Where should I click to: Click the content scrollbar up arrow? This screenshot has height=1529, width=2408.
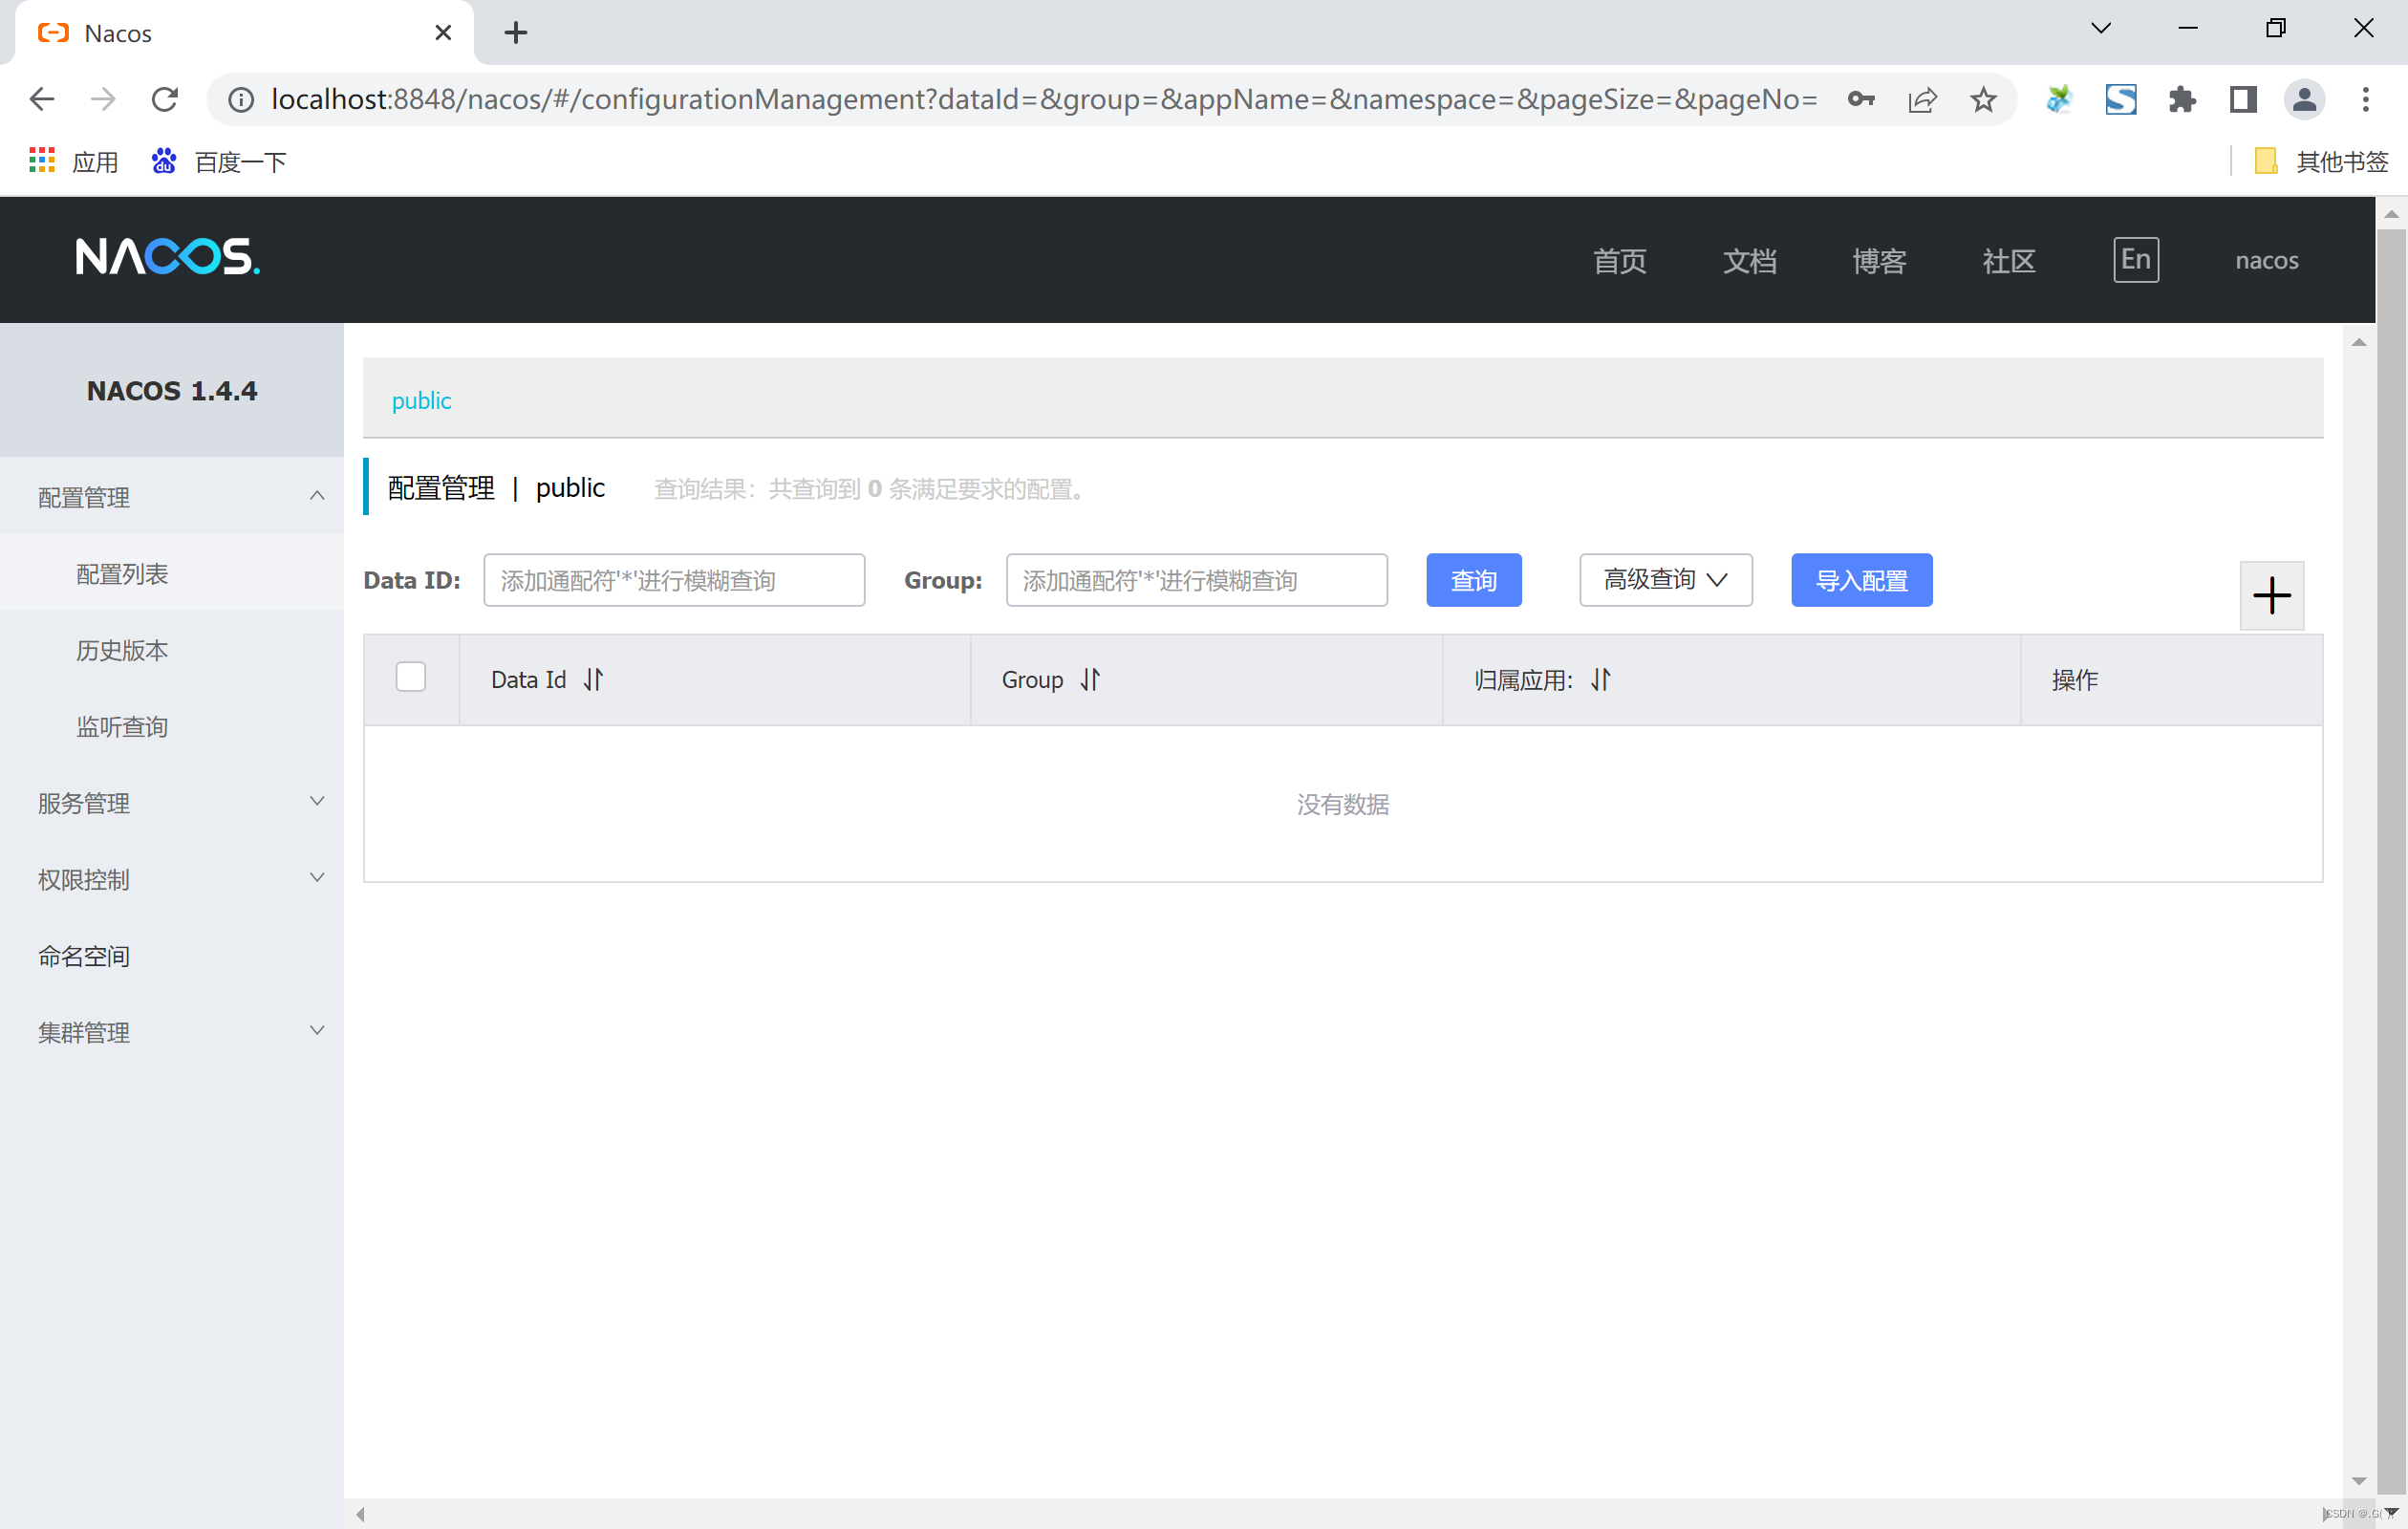(x=2358, y=342)
